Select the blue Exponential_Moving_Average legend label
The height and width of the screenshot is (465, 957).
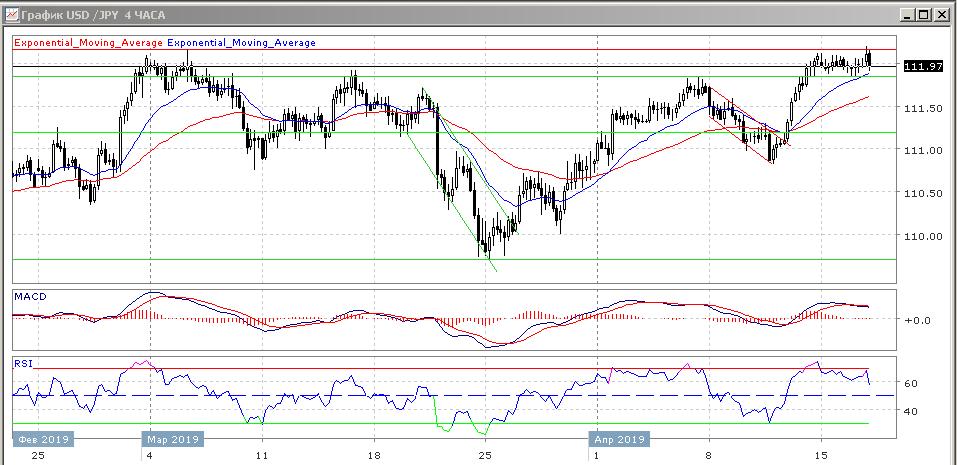point(241,43)
